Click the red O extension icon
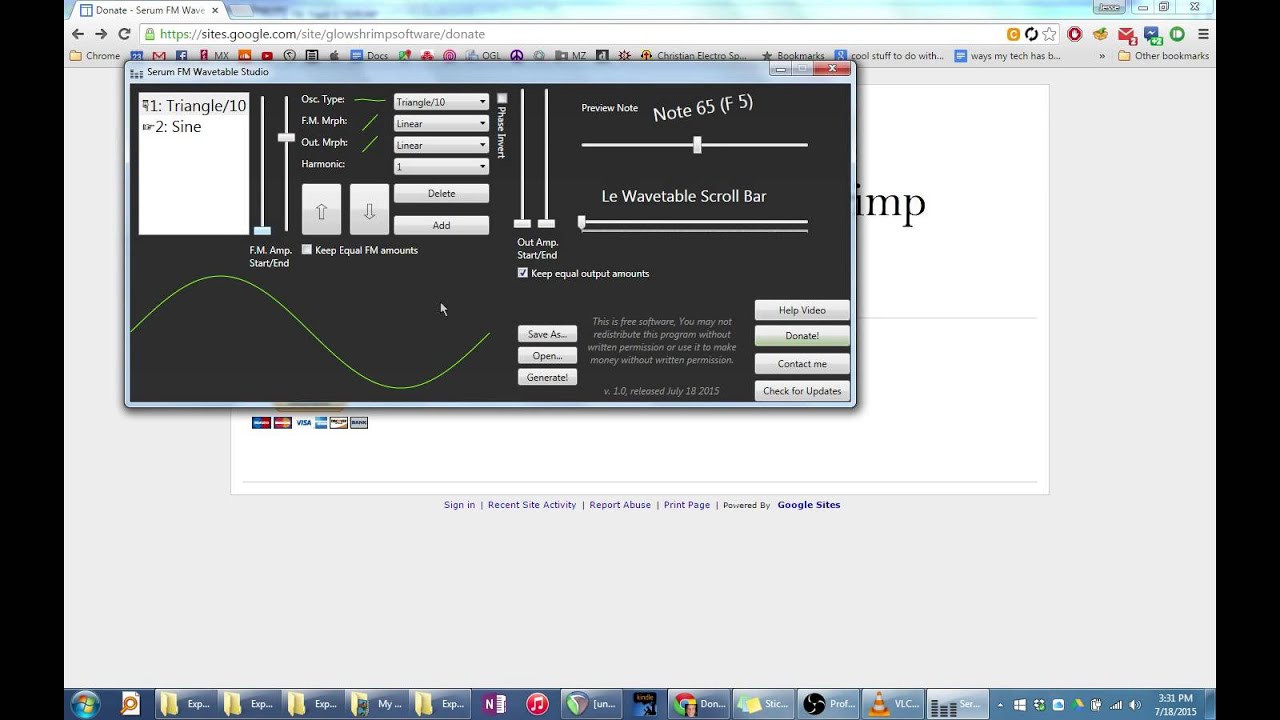This screenshot has width=1280, height=720. (1075, 34)
